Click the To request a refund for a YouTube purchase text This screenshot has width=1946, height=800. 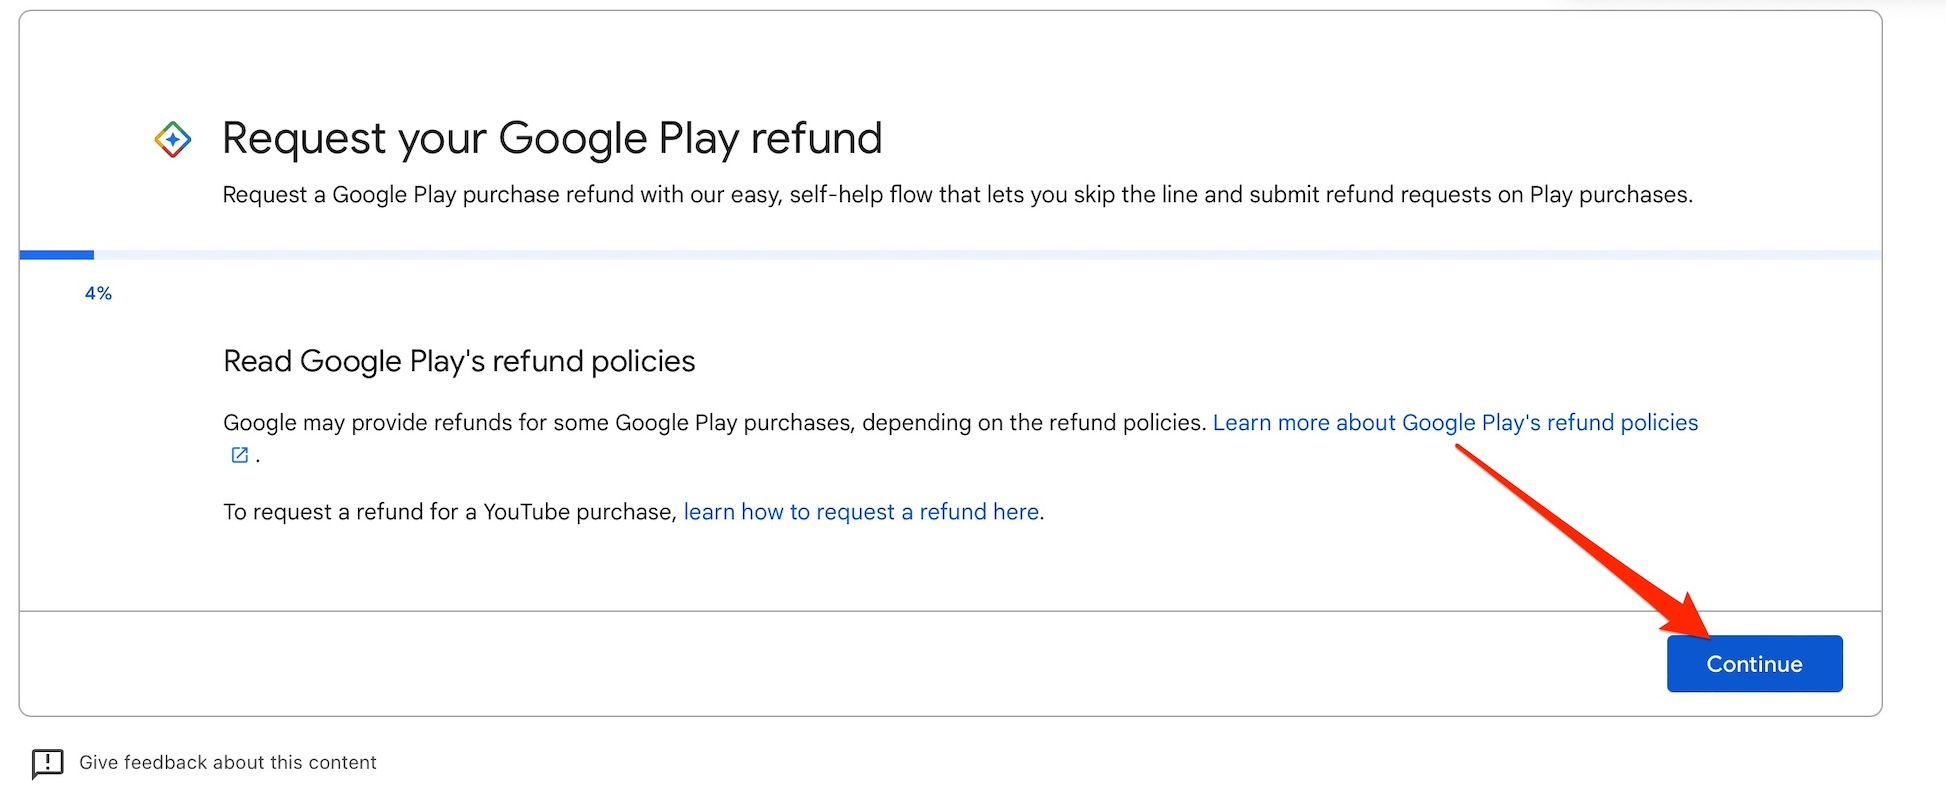pos(450,512)
